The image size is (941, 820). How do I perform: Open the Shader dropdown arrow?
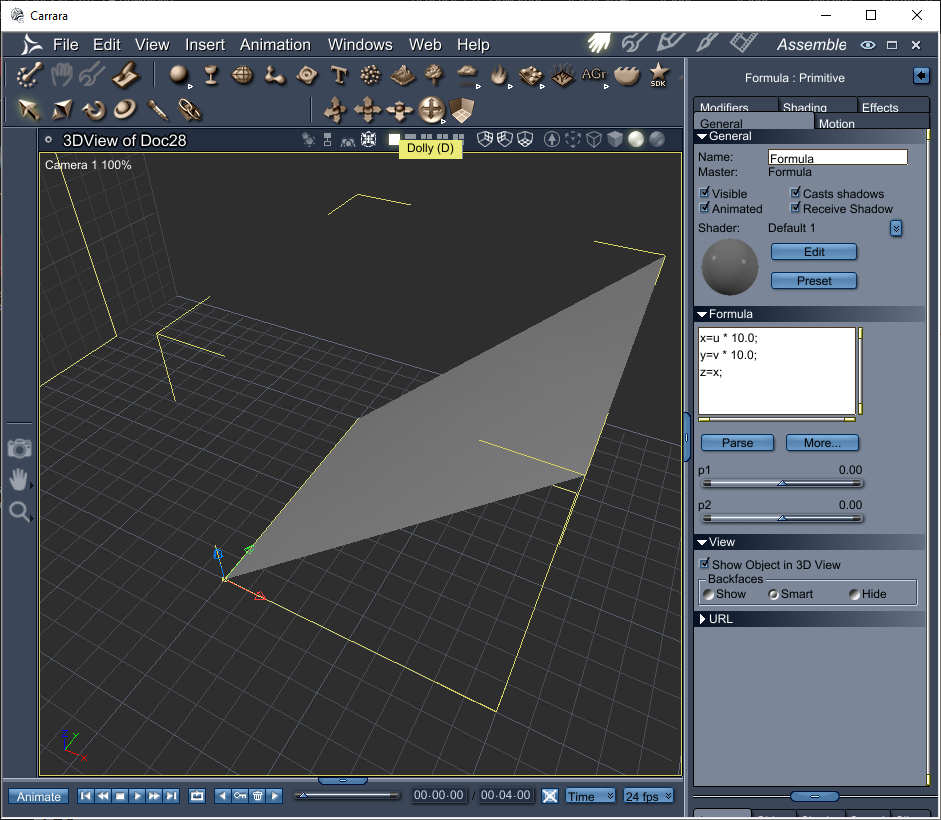pyautogui.click(x=896, y=228)
